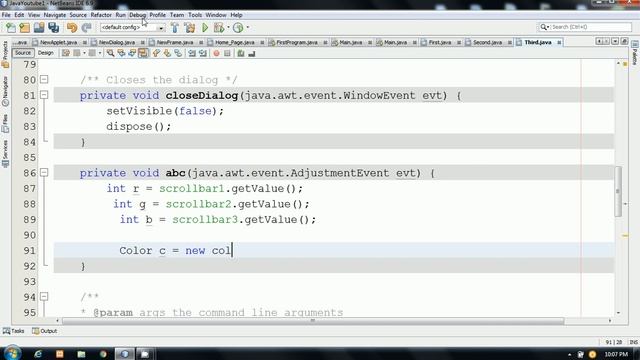Click the Debug Project icon
The image size is (640, 360).
219,27
